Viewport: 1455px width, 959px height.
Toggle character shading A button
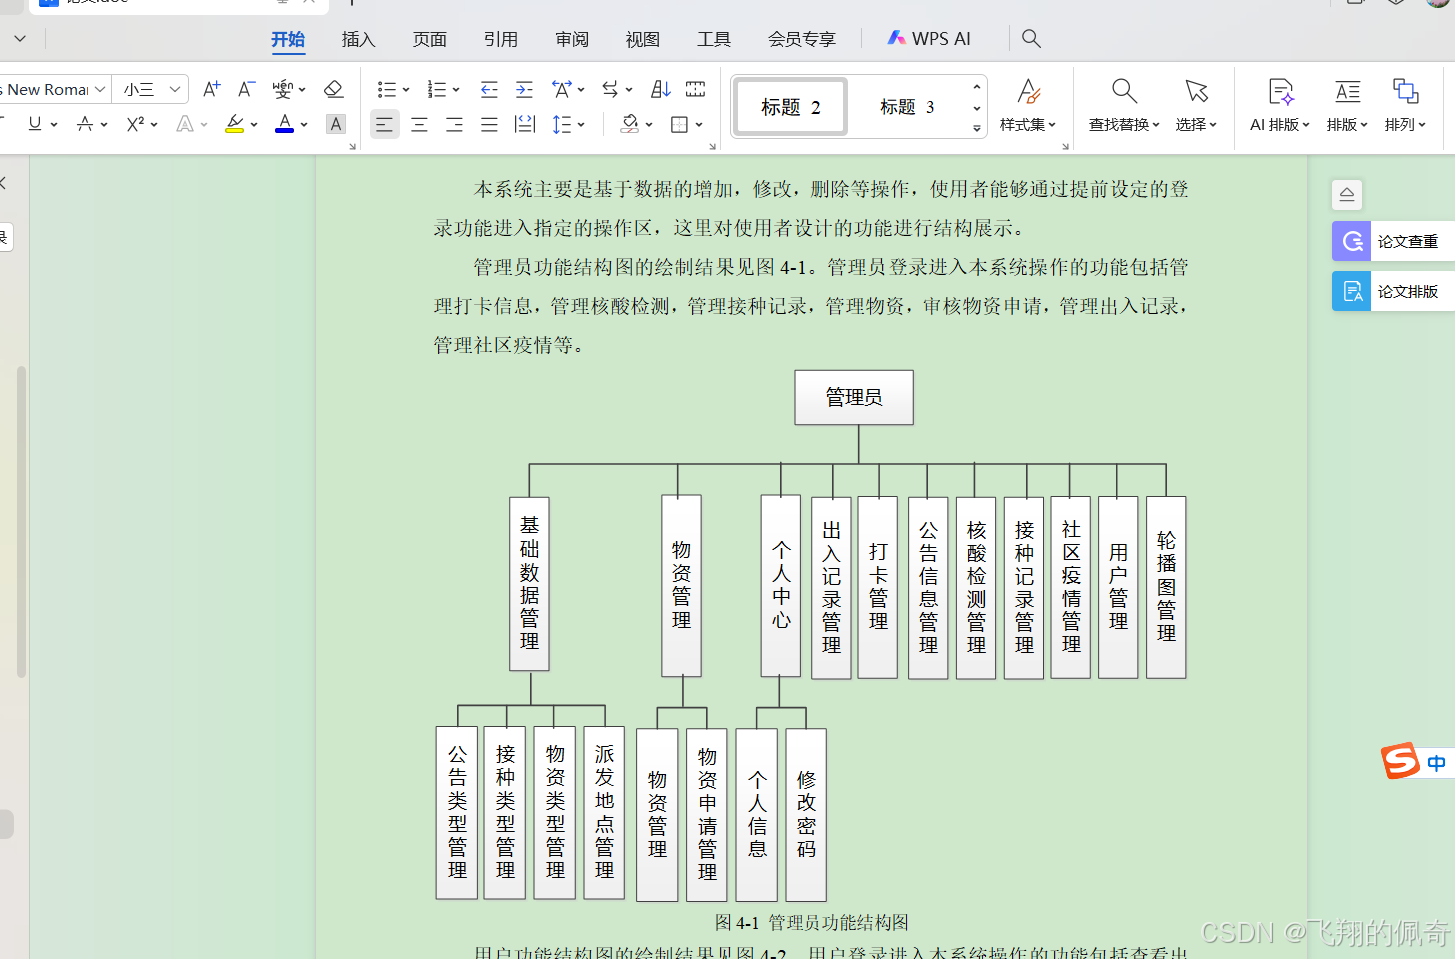point(336,124)
